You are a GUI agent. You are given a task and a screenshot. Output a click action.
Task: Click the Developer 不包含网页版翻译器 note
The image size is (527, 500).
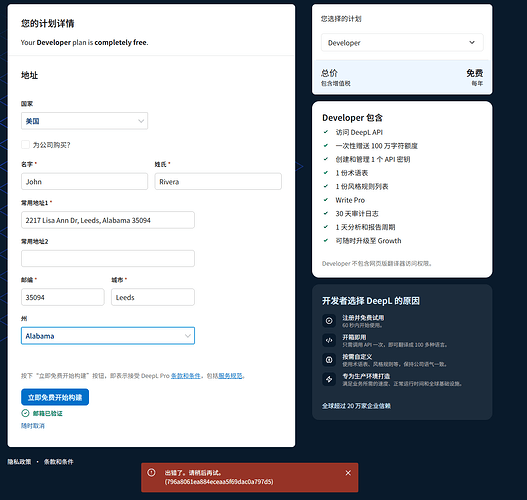pyautogui.click(x=377, y=263)
